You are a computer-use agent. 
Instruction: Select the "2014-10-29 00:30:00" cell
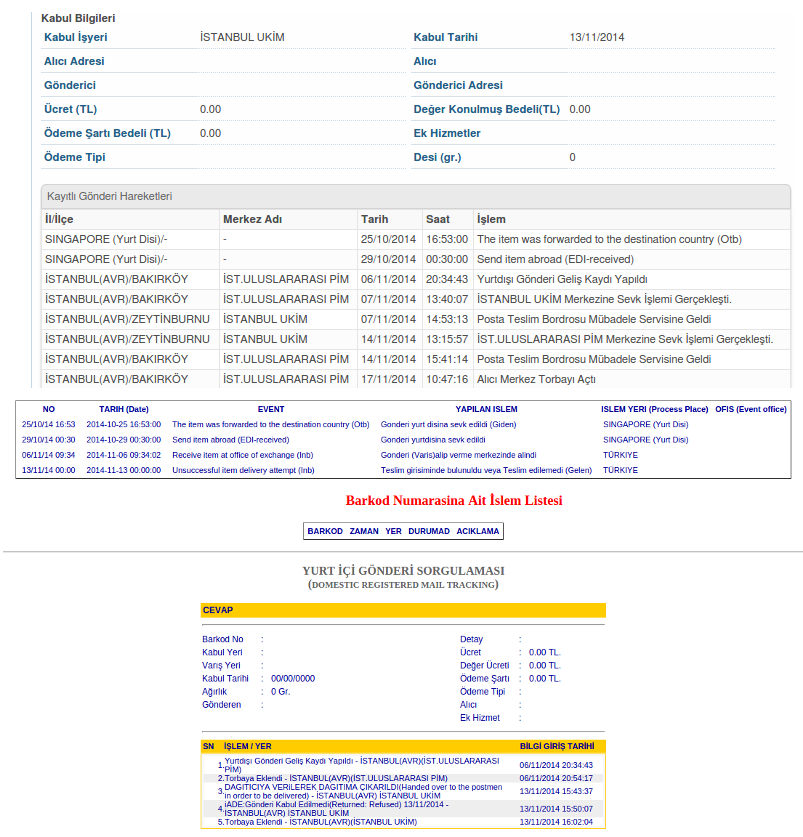[124, 440]
